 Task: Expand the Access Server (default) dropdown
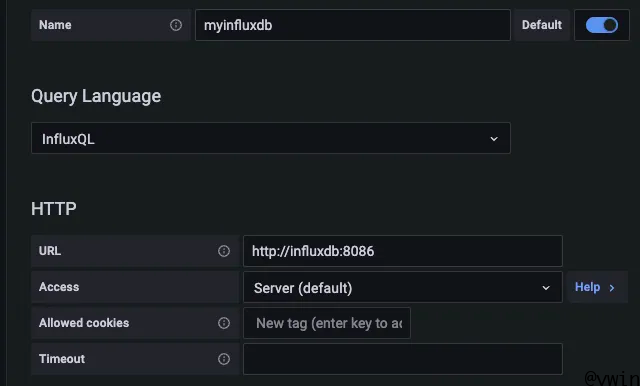[403, 288]
